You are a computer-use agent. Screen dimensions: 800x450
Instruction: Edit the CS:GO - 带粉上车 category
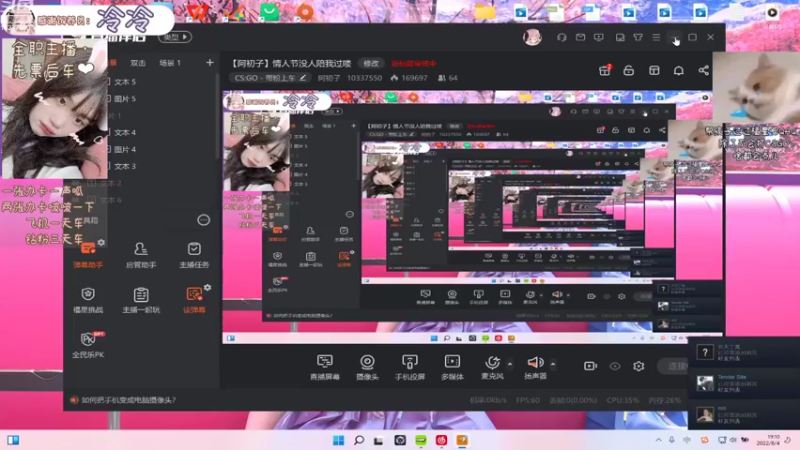[270, 78]
